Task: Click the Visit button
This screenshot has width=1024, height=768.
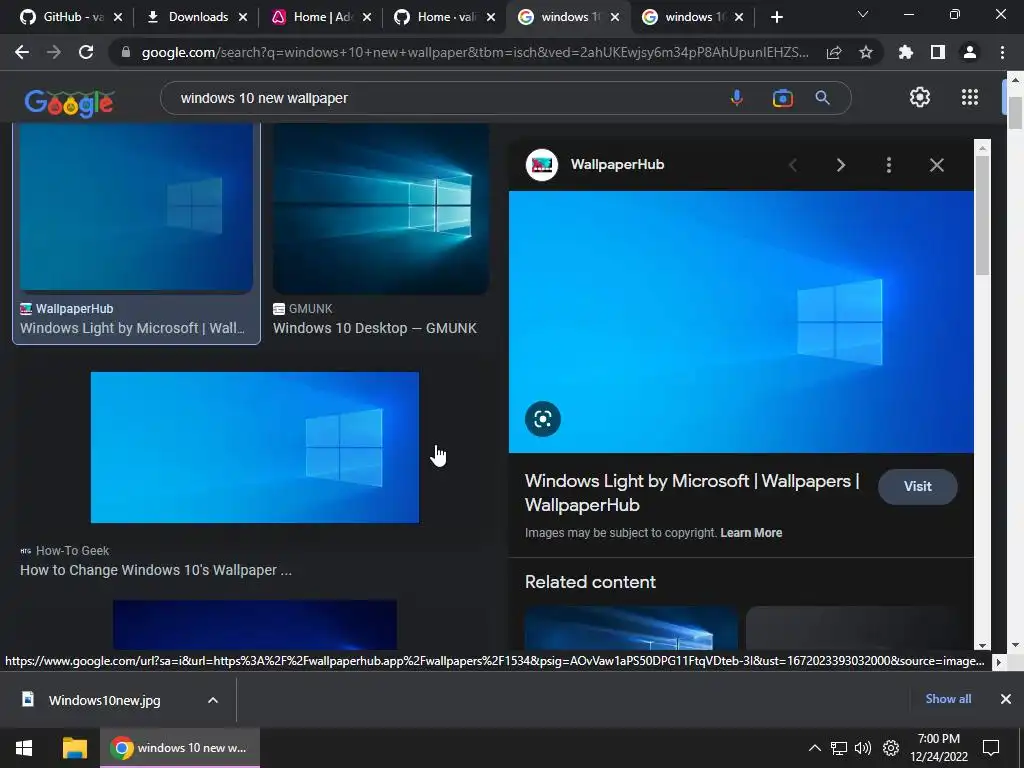Action: [918, 487]
